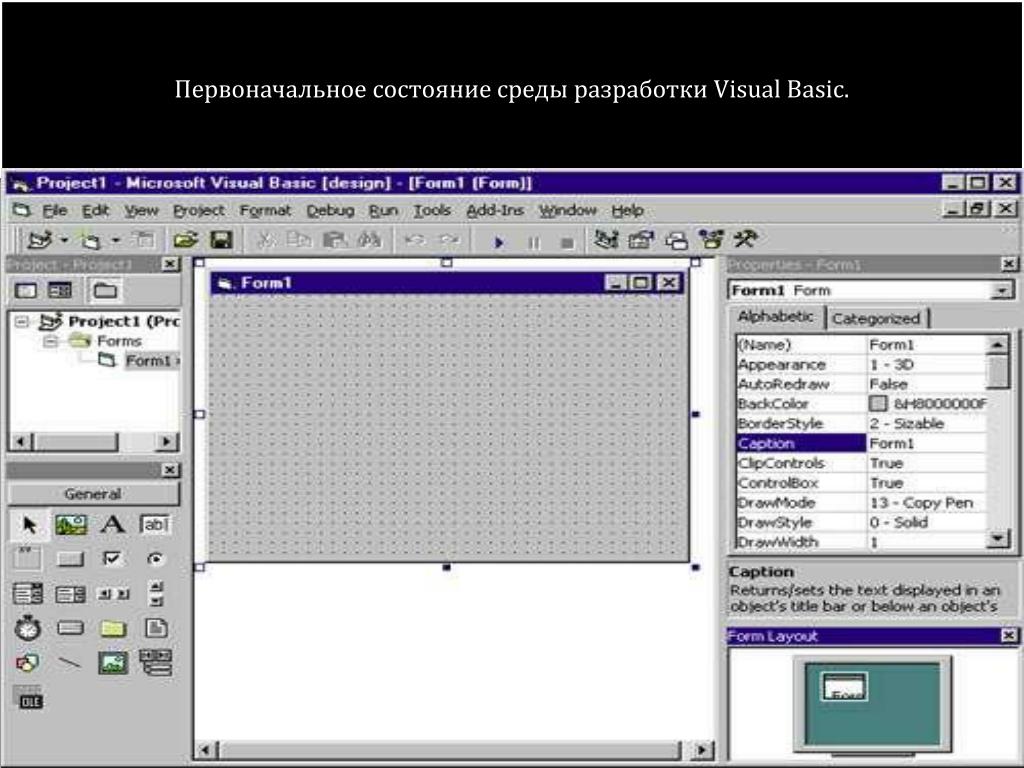Select the TextBox control (ab| icon)
1024x768 pixels.
pos(155,524)
